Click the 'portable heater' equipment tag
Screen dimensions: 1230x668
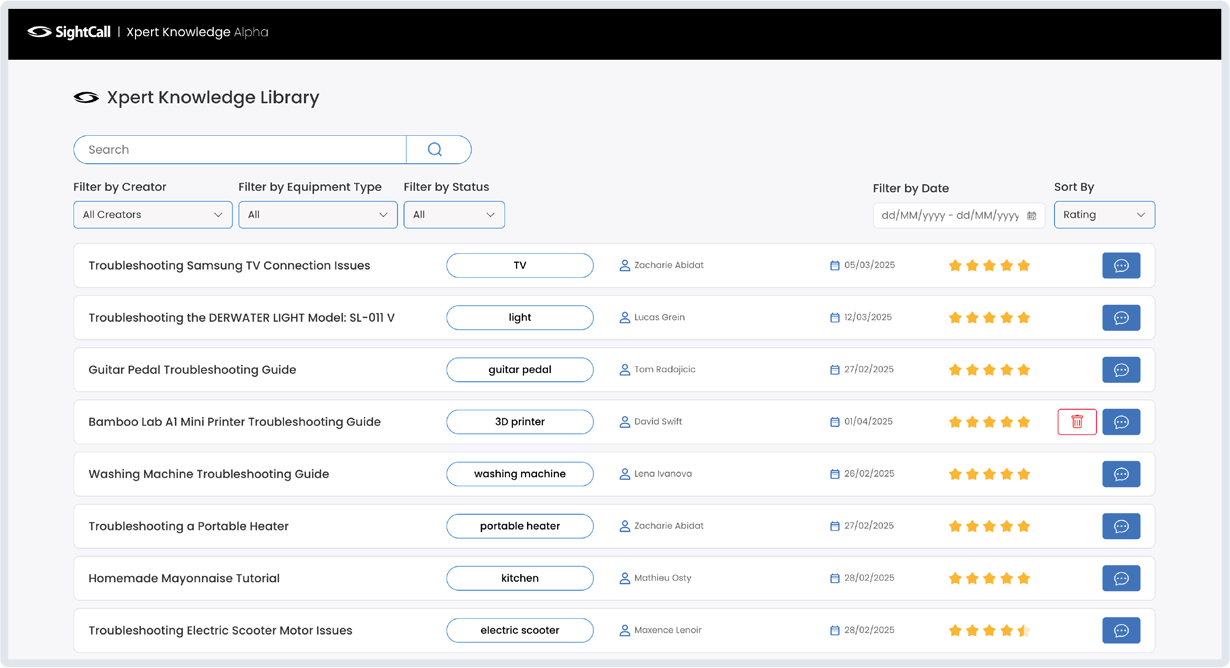[519, 526]
